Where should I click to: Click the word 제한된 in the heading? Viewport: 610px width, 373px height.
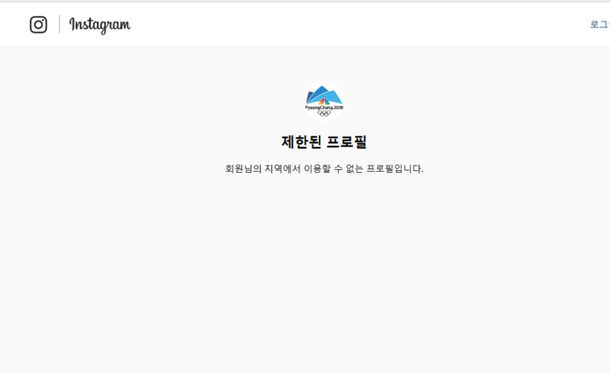tap(301, 142)
